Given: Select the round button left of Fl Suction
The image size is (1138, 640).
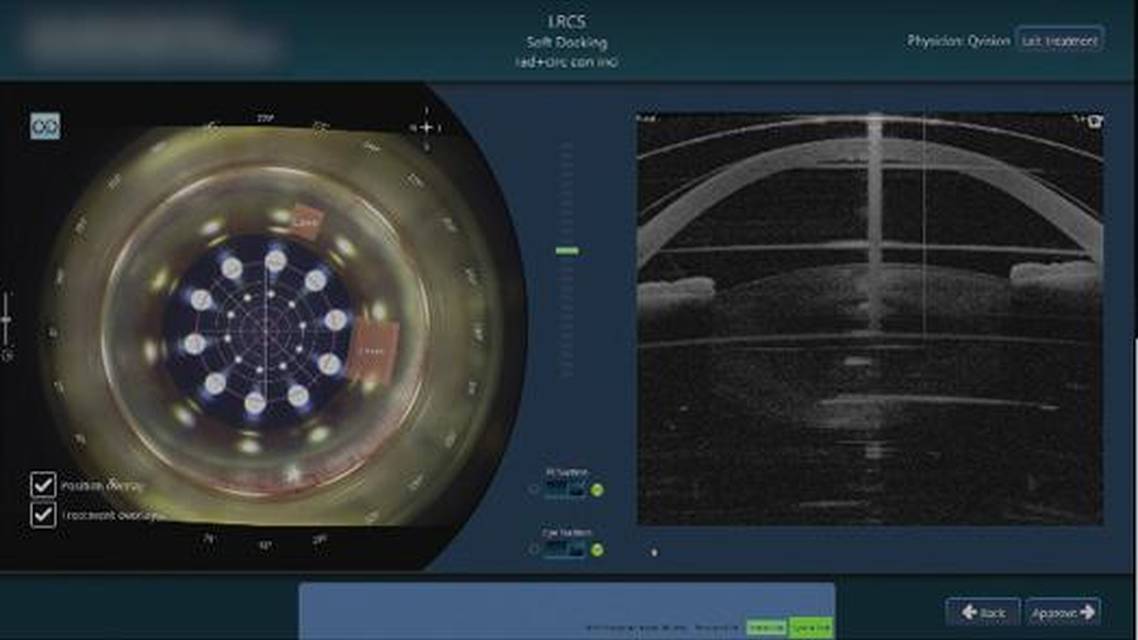Looking at the screenshot, I should click(x=534, y=490).
